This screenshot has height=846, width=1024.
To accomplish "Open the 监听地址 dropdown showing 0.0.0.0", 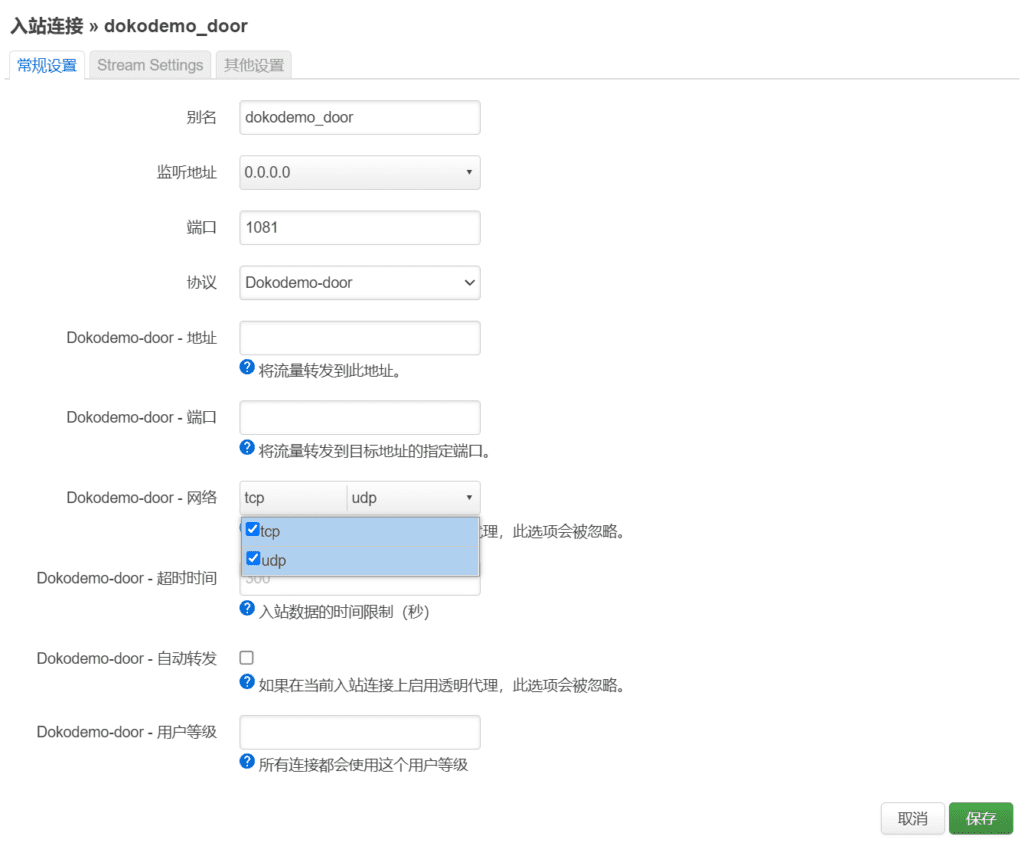I will coord(359,172).
